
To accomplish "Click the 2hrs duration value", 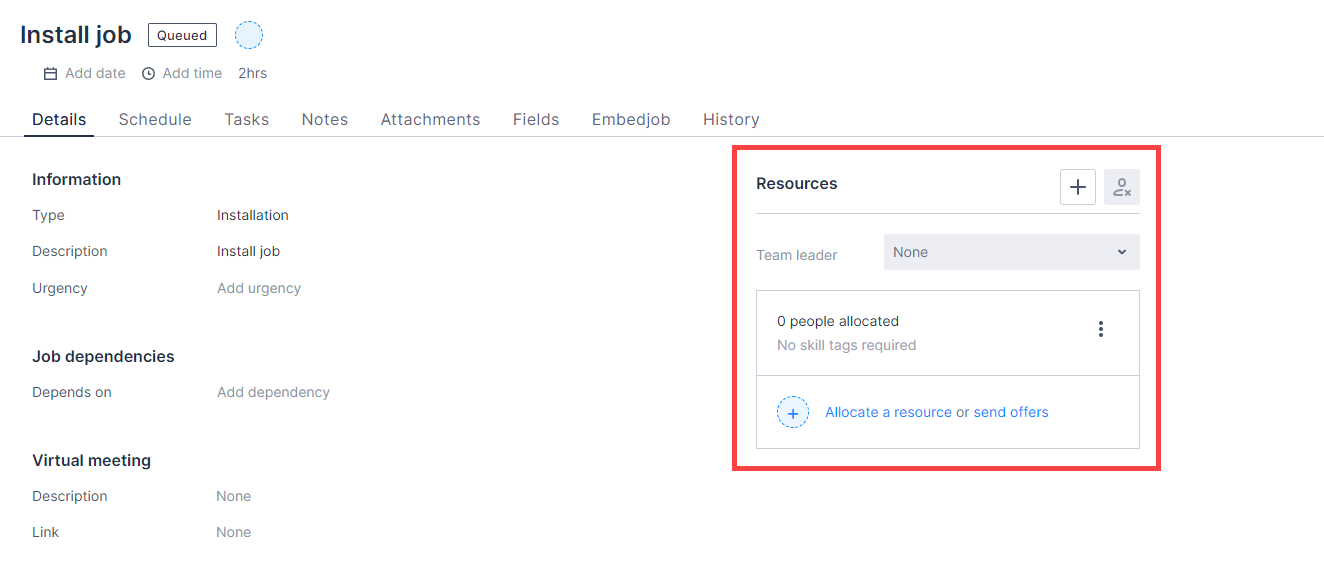I will (x=253, y=73).
